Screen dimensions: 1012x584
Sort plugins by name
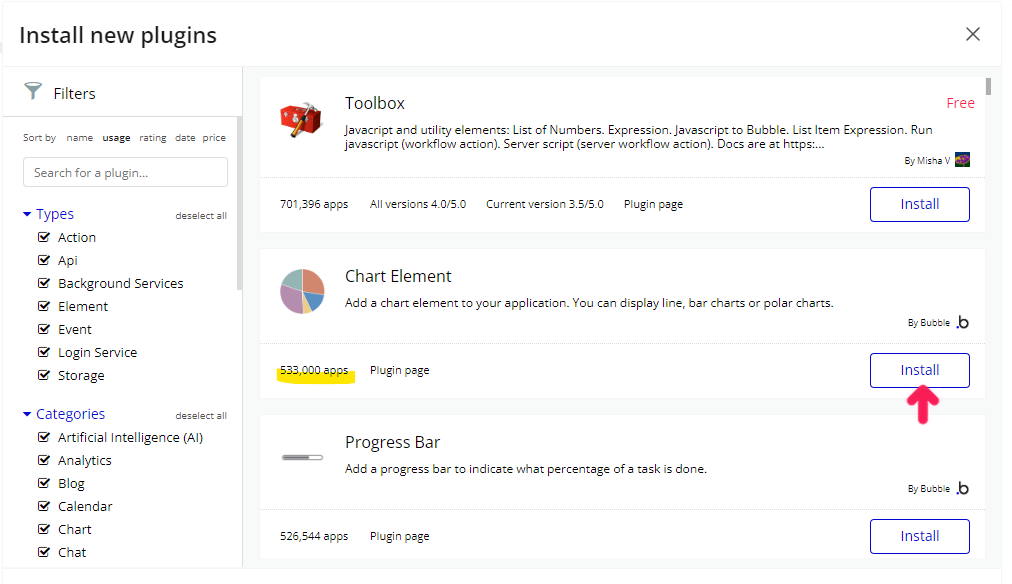(x=79, y=137)
